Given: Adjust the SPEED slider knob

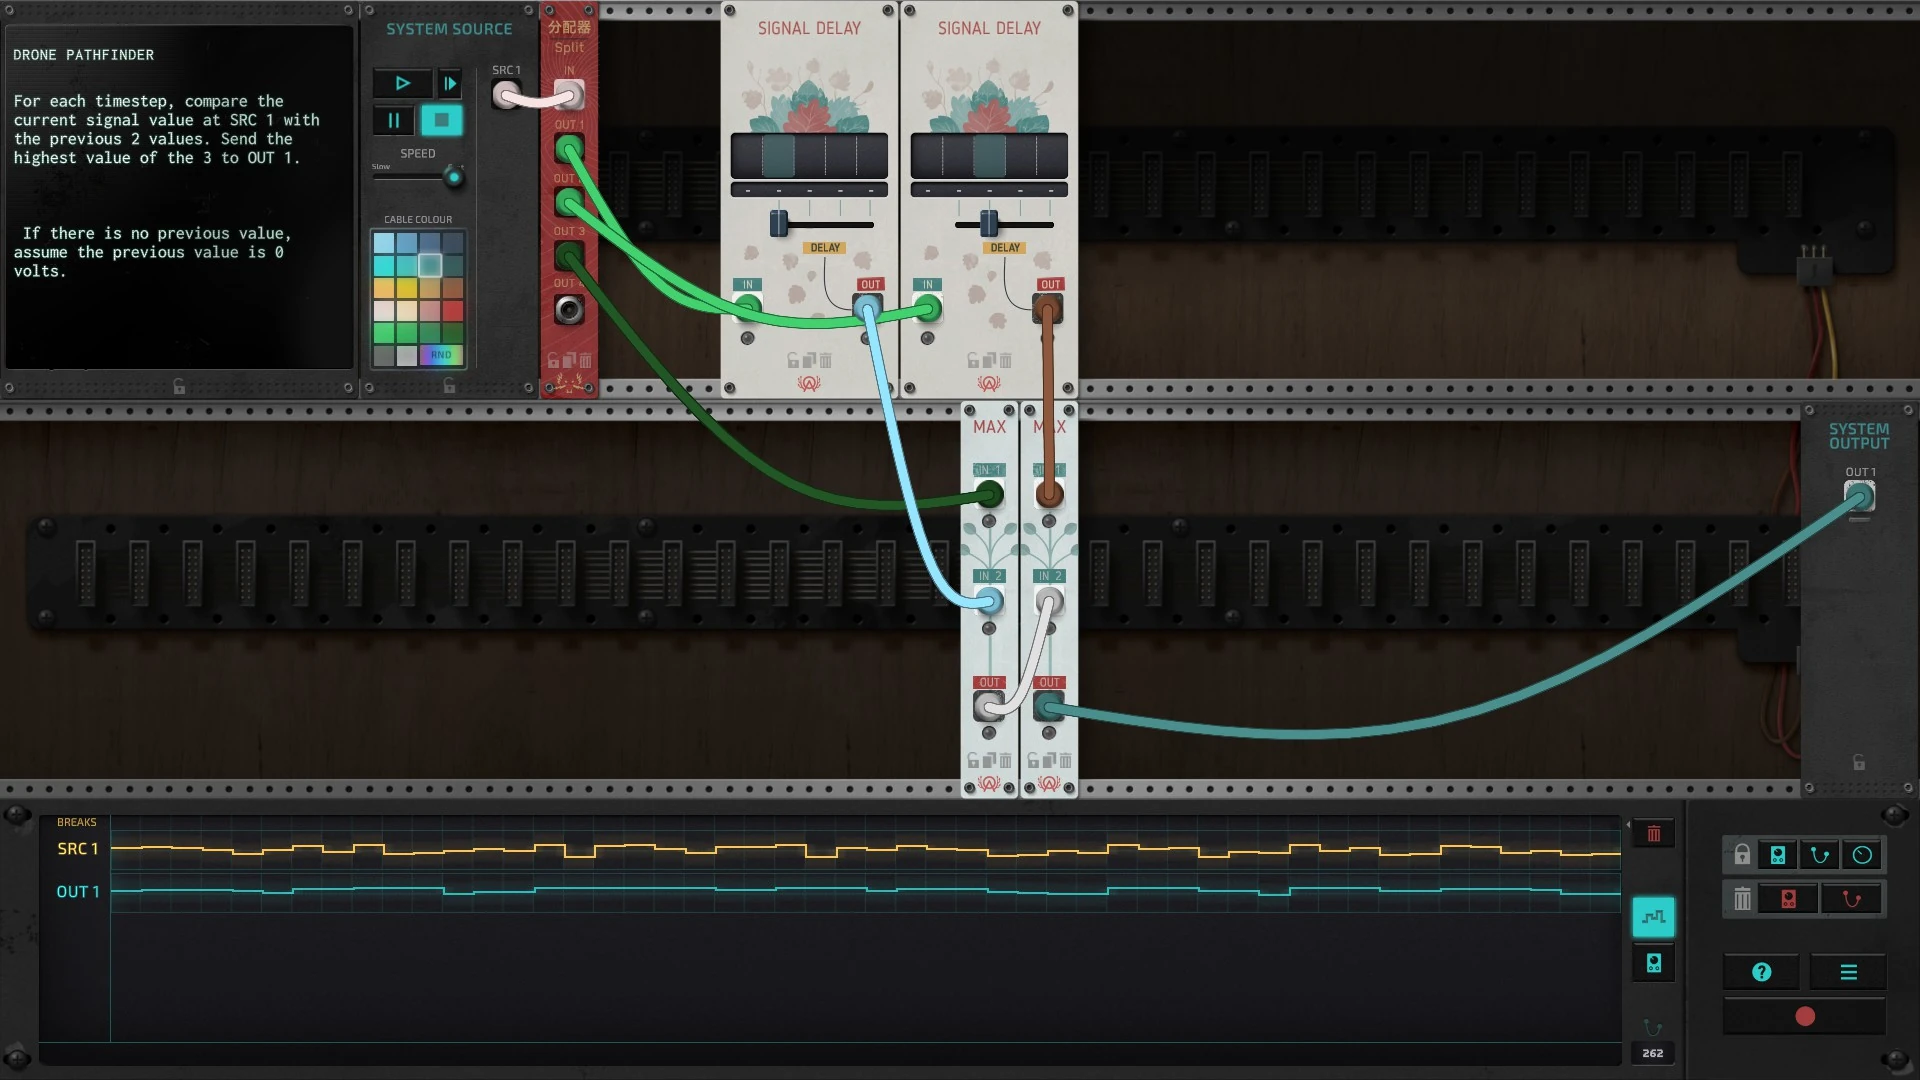Looking at the screenshot, I should [x=454, y=178].
